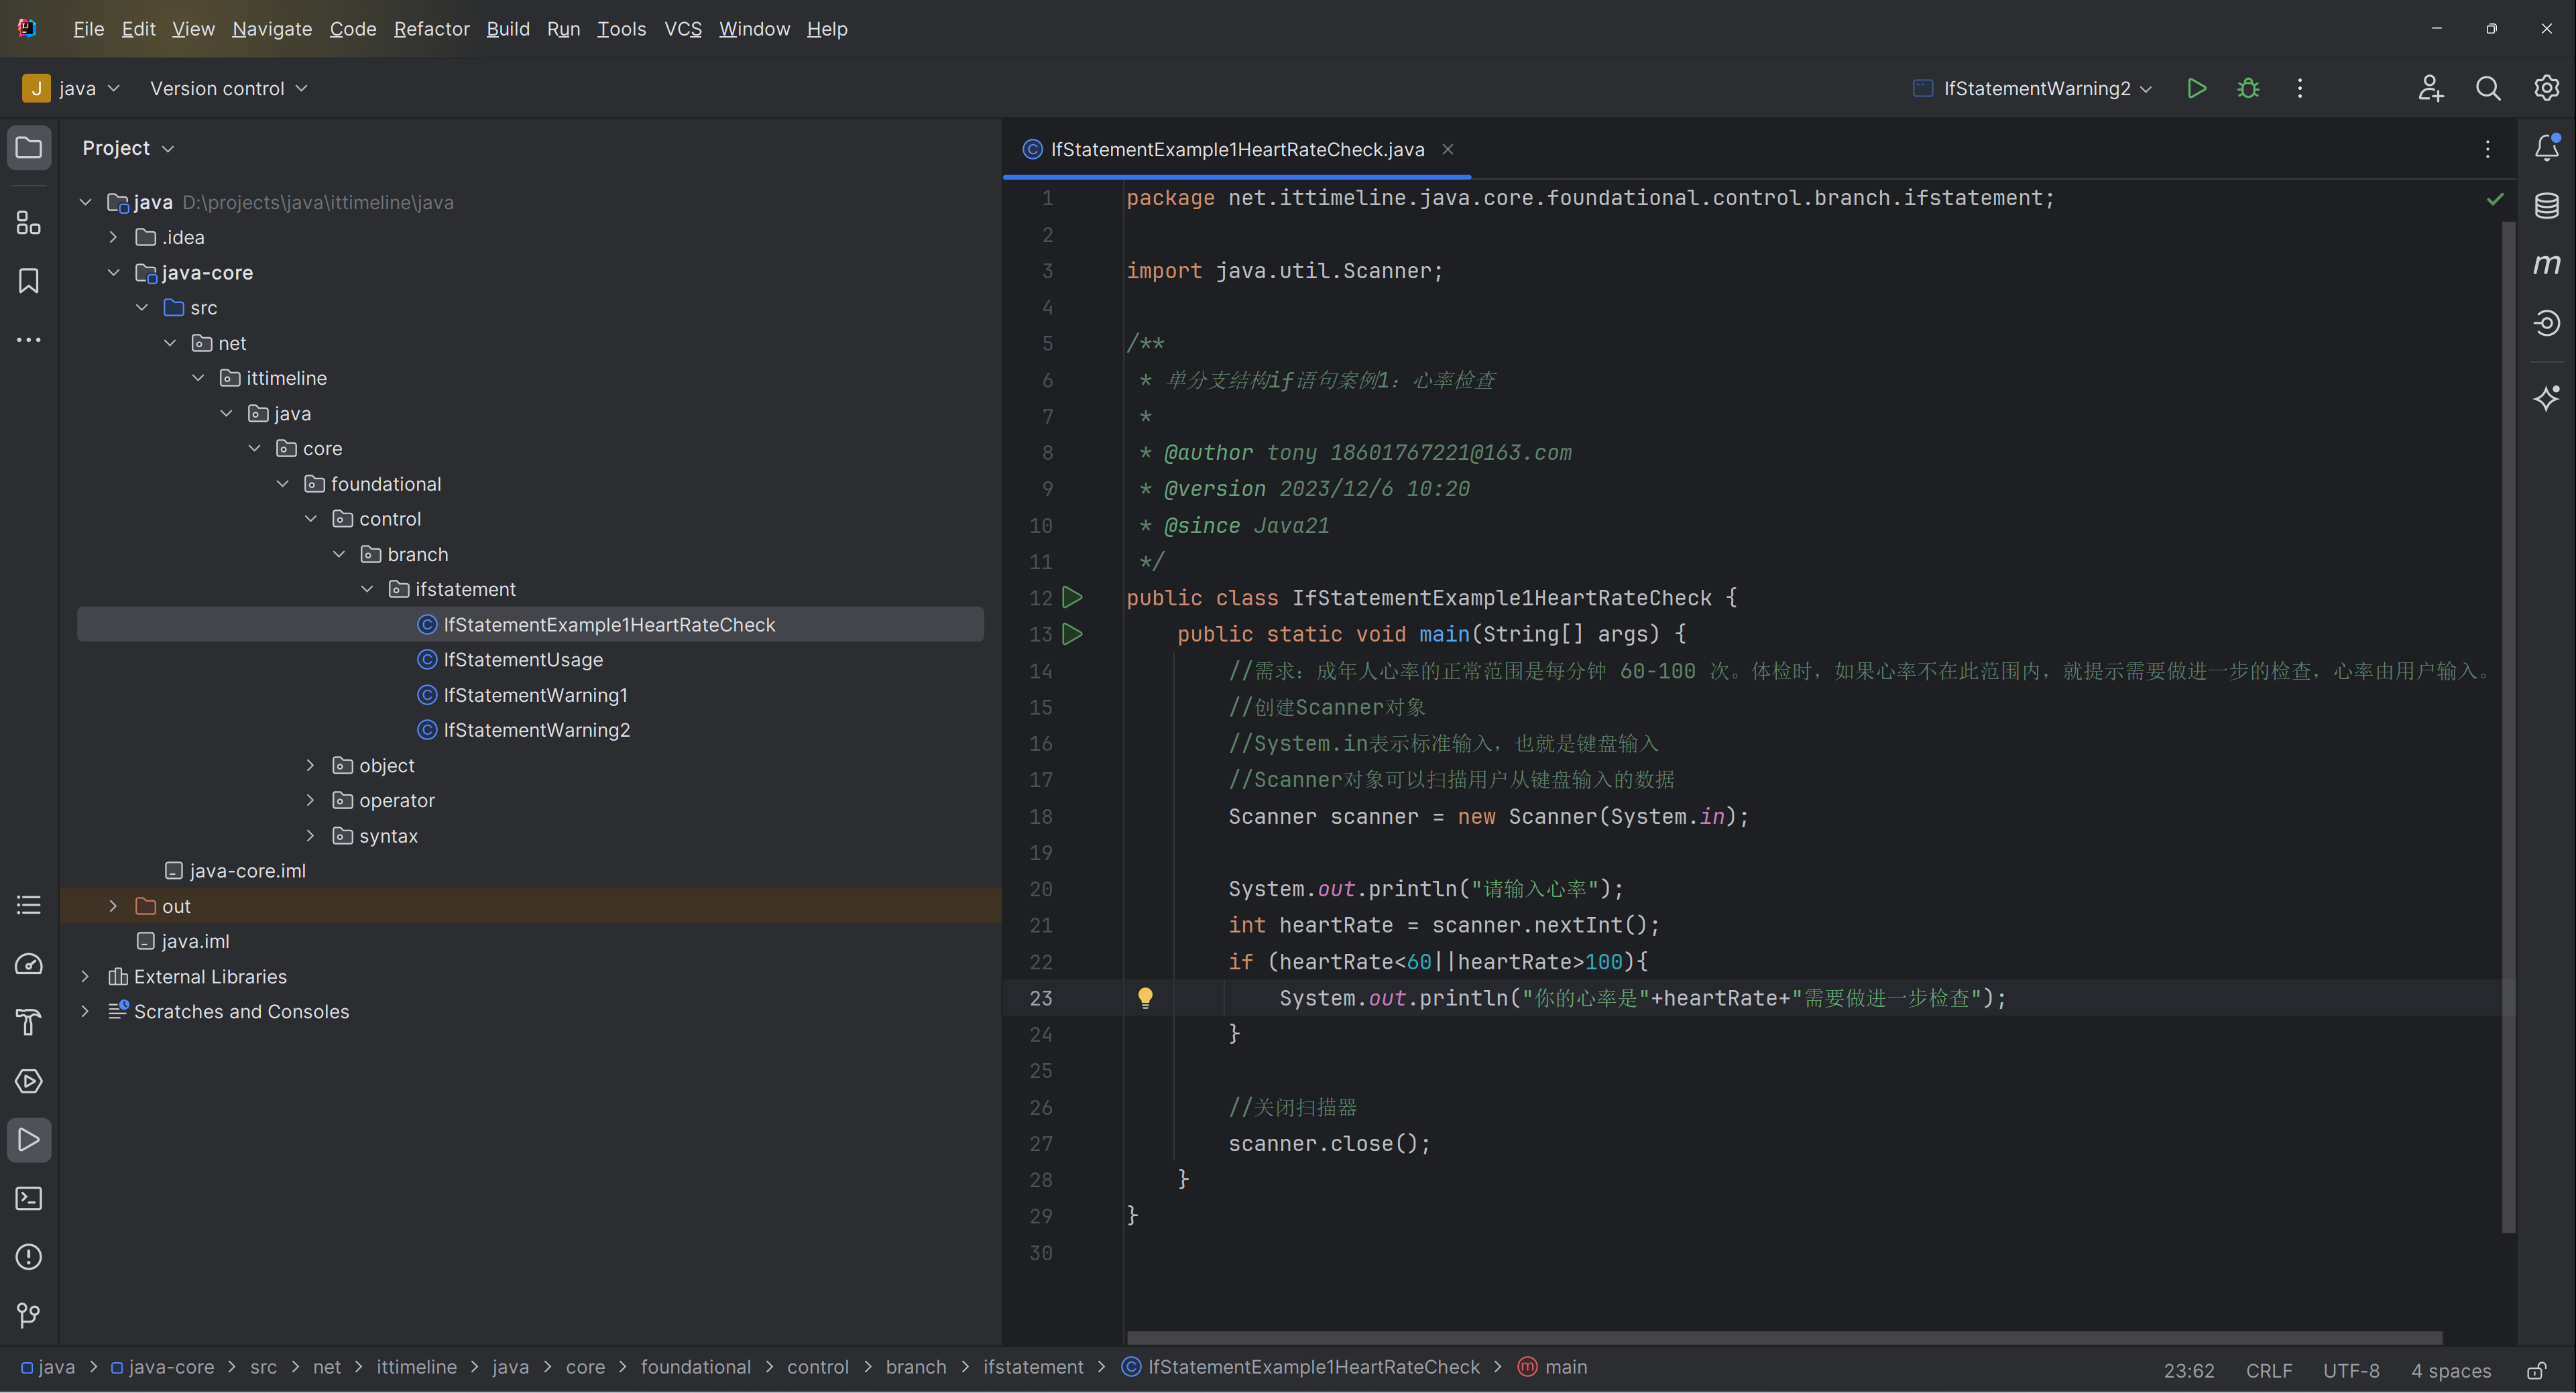
Task: Expand the operator package
Action: (x=310, y=800)
